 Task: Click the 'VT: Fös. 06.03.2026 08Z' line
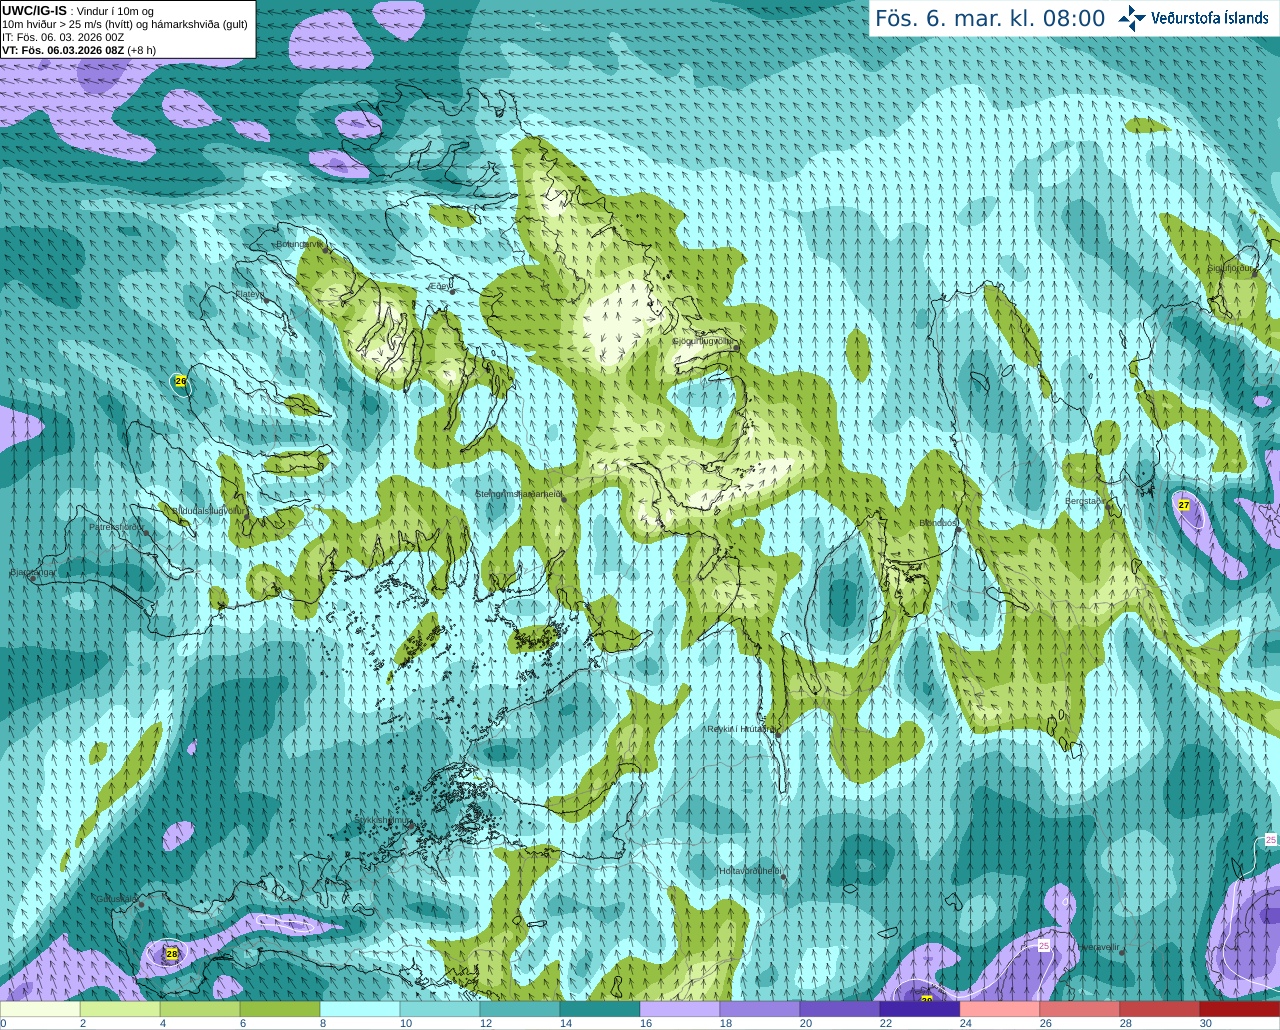79,50
